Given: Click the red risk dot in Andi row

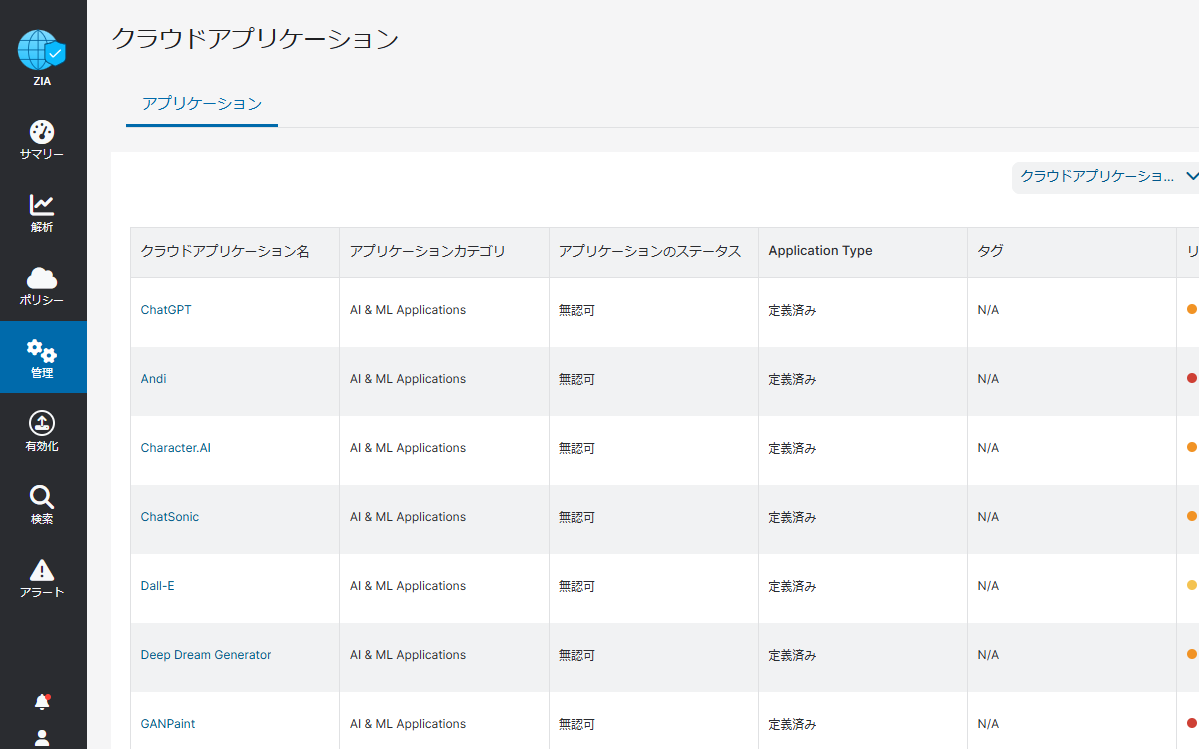Looking at the screenshot, I should coord(1191,378).
